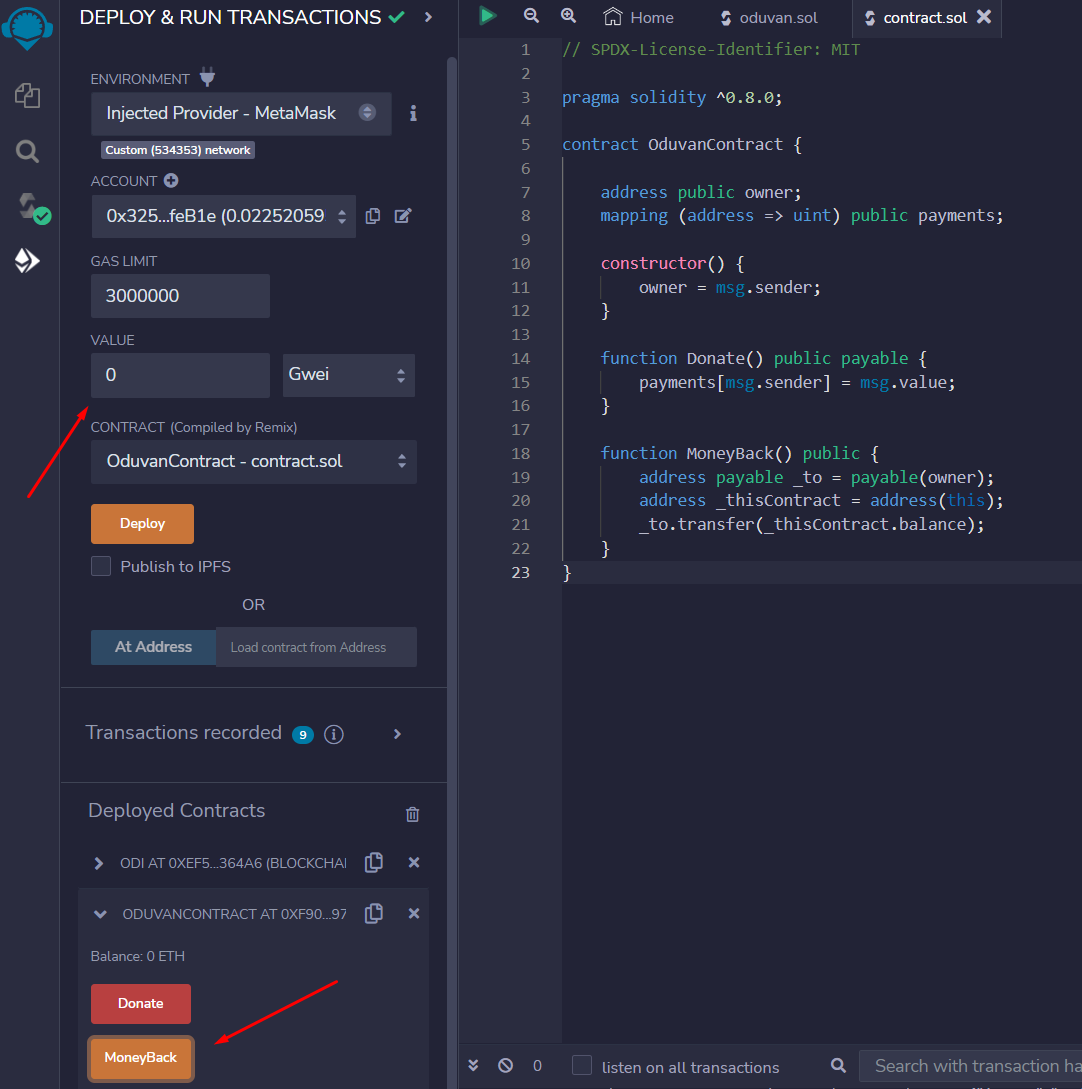This screenshot has width=1082, height=1089.
Task: Open the Contract selection dropdown
Action: [253, 462]
